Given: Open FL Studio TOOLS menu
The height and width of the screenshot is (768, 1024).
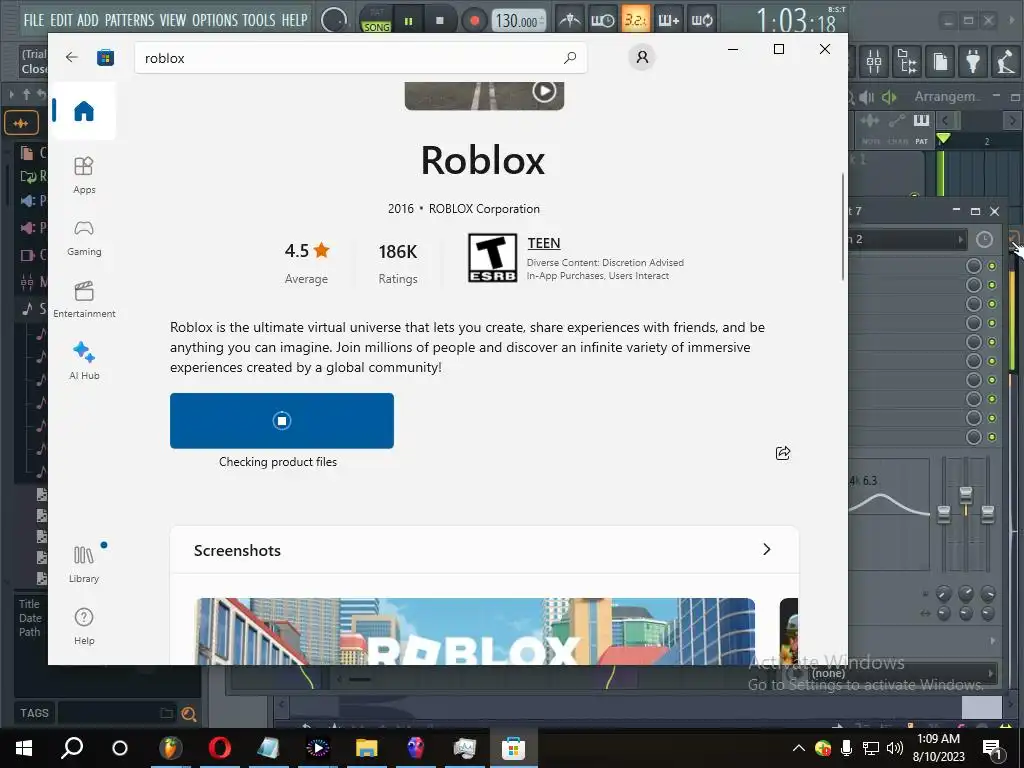Looking at the screenshot, I should click(x=259, y=20).
